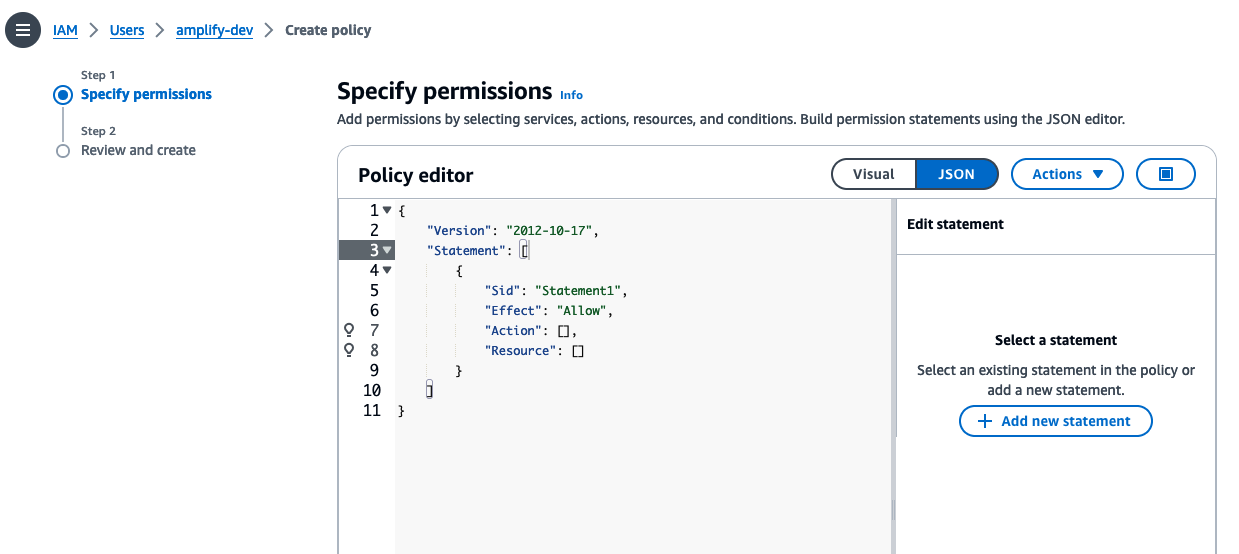Open Users breadcrumb link

pyautogui.click(x=127, y=30)
